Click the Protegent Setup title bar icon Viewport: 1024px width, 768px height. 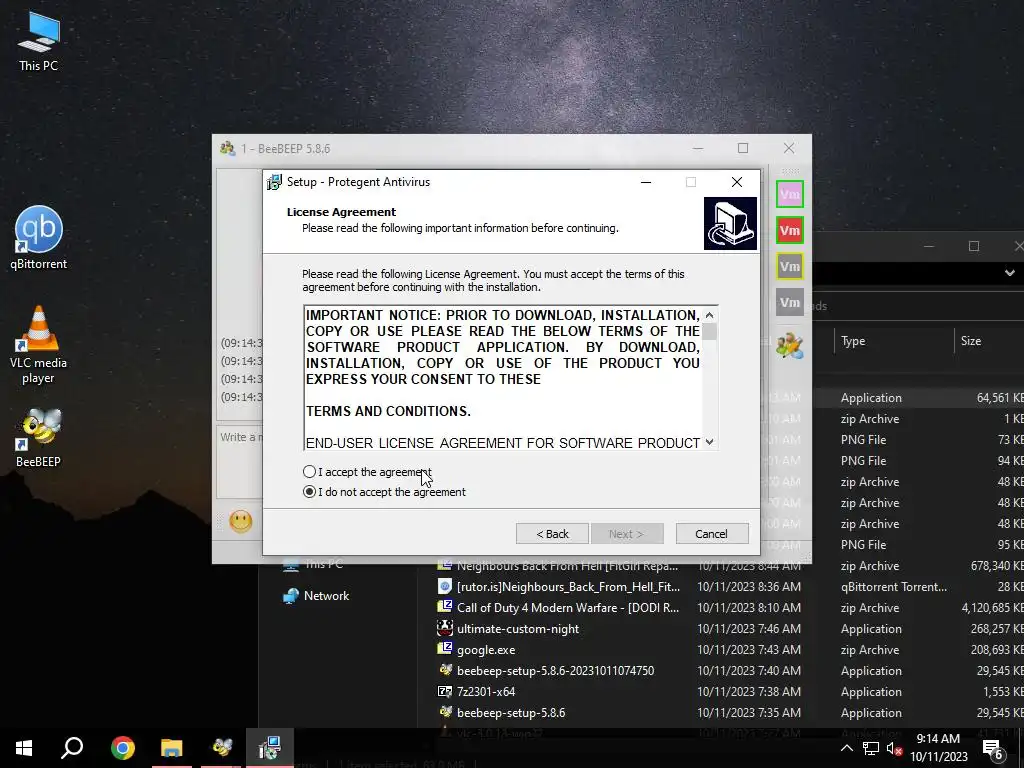pyautogui.click(x=274, y=182)
